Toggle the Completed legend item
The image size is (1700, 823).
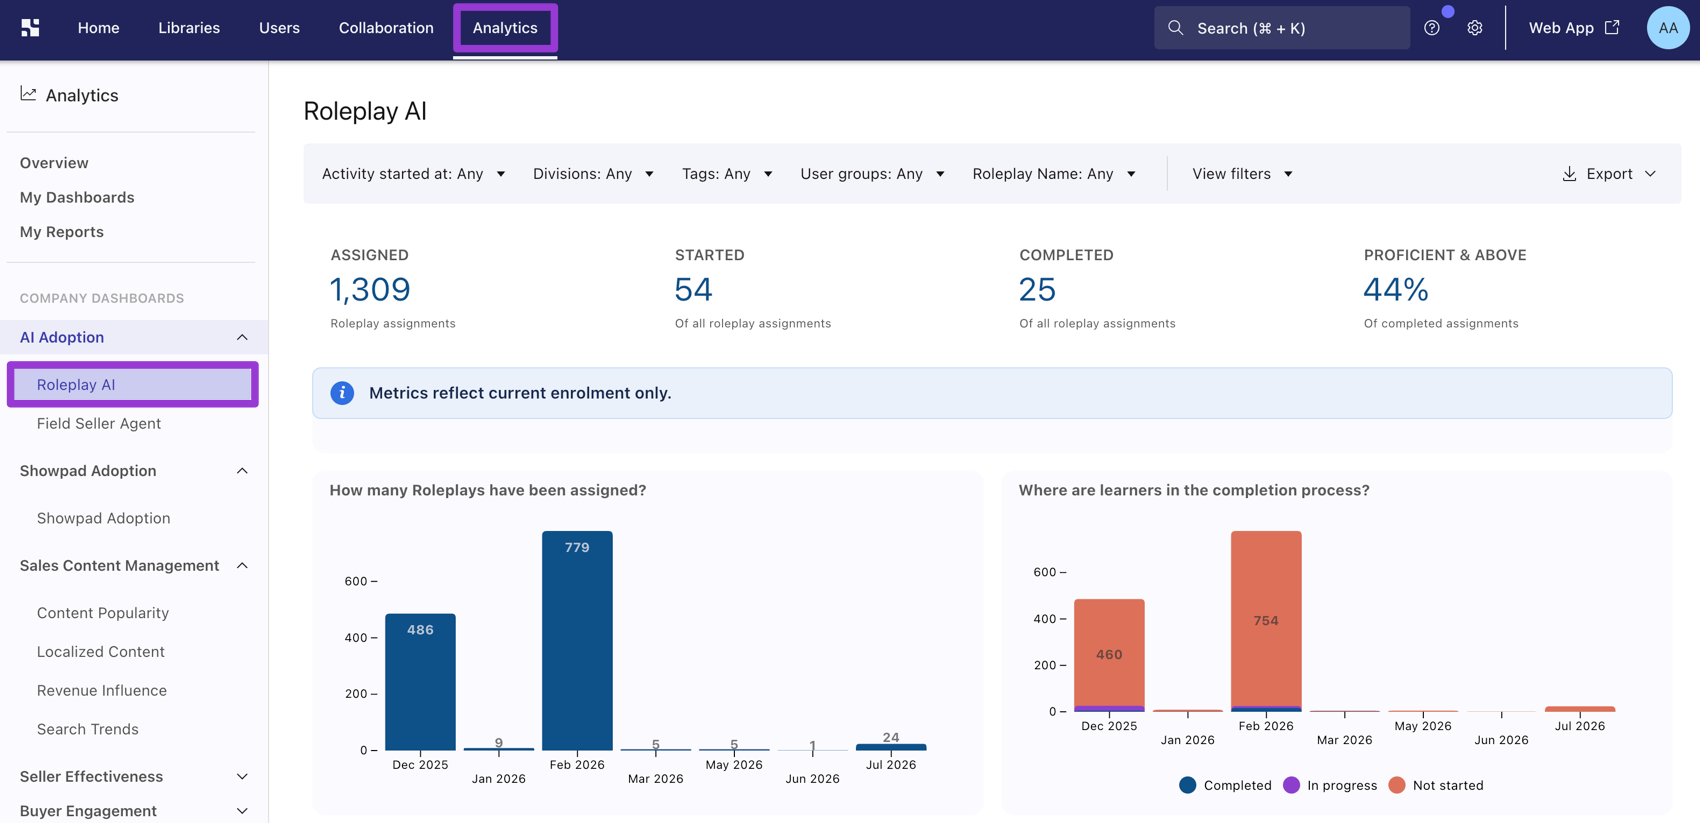pos(1225,785)
